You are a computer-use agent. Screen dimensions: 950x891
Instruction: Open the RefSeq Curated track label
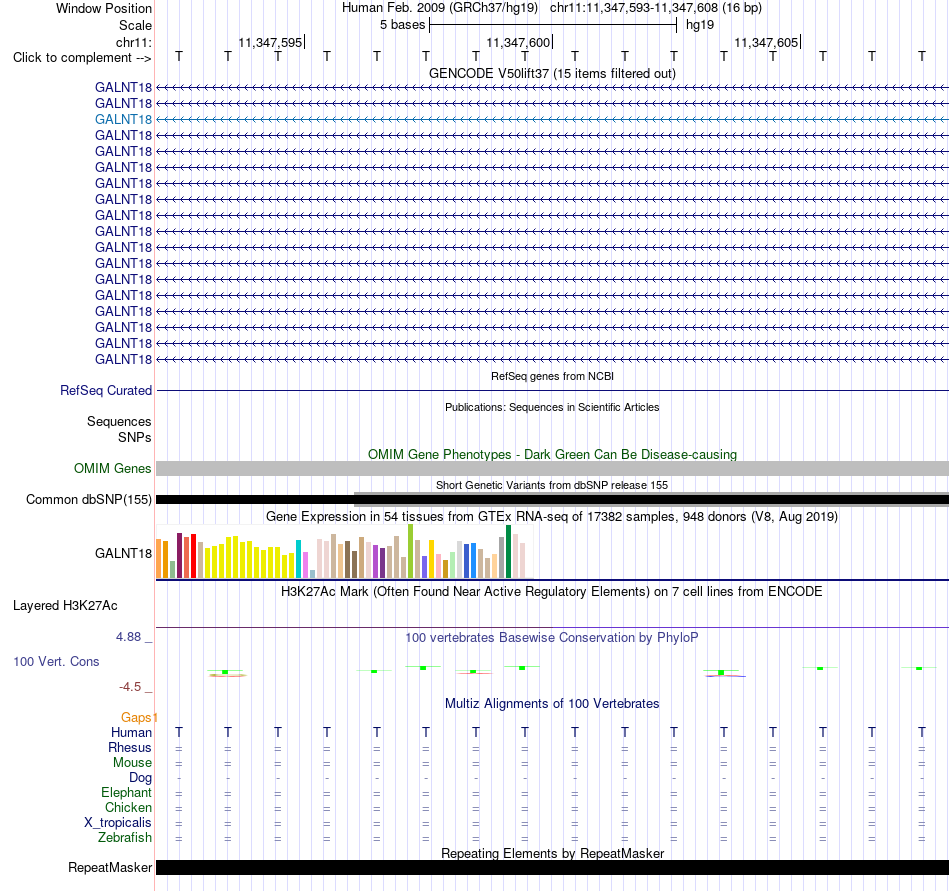click(x=105, y=391)
